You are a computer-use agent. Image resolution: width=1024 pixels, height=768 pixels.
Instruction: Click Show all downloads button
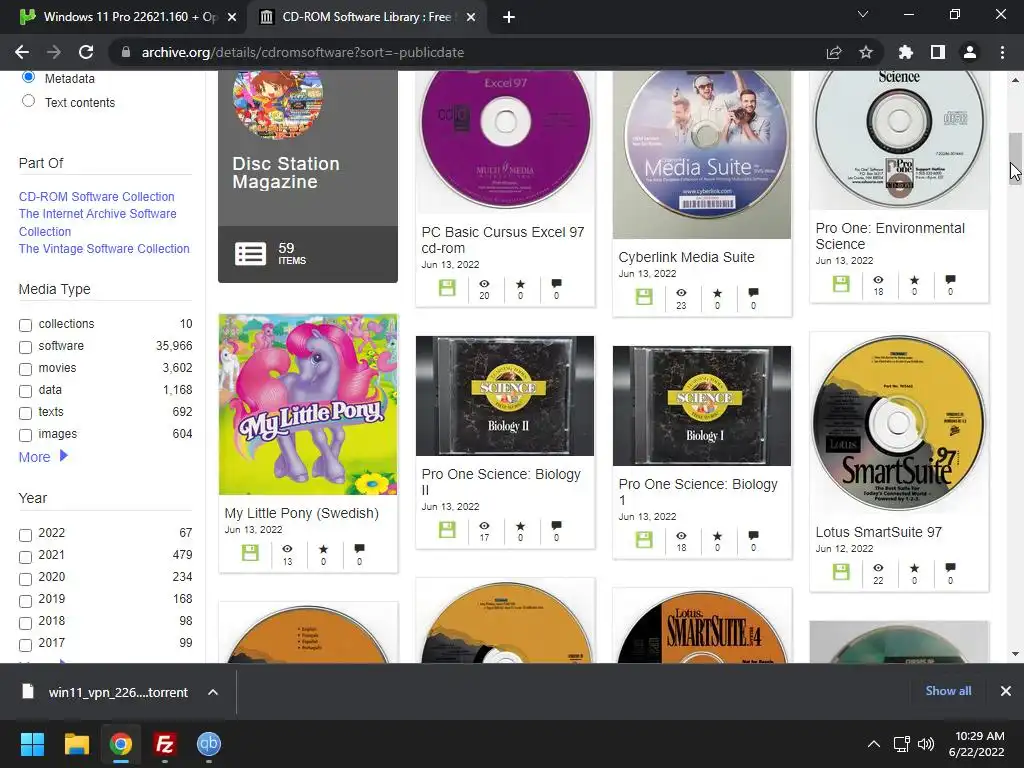[x=948, y=691]
